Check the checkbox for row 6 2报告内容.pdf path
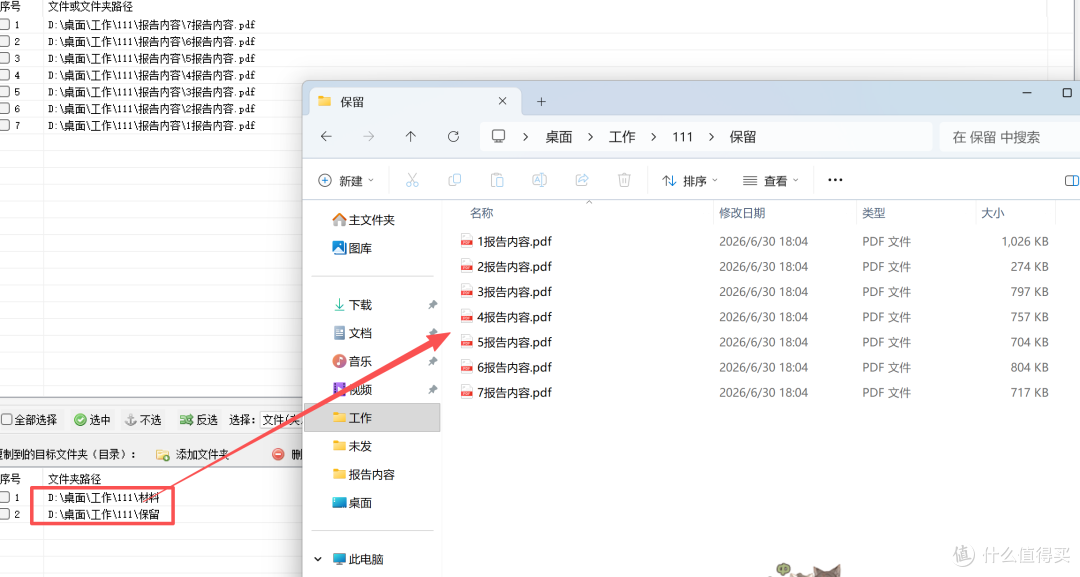This screenshot has width=1080, height=577. tap(5, 108)
